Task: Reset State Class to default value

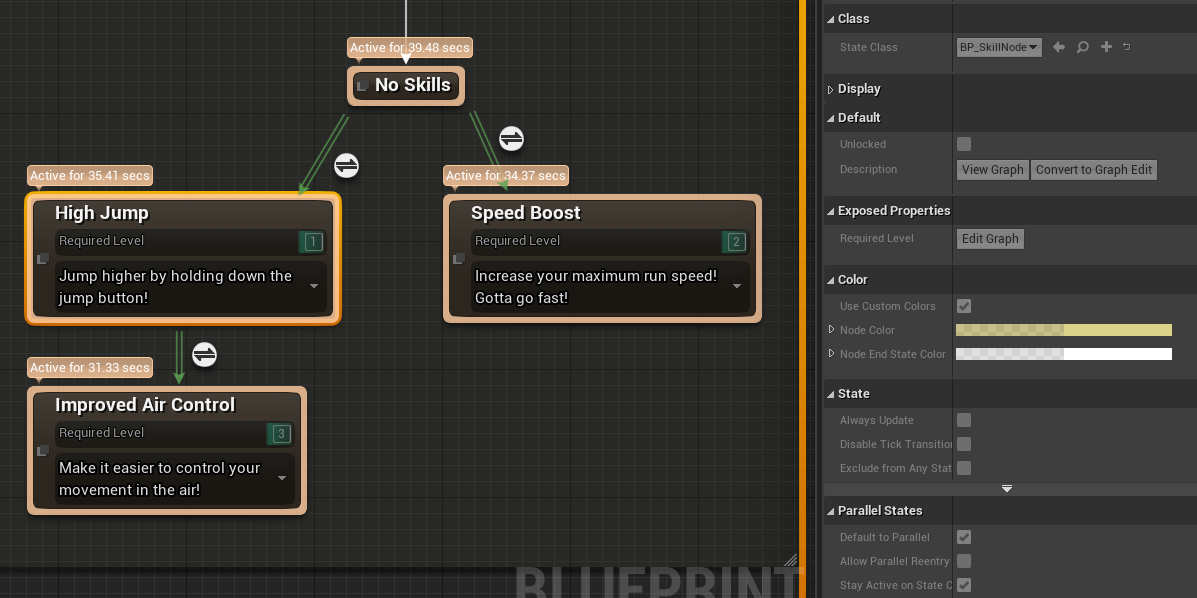Action: pos(1127,47)
